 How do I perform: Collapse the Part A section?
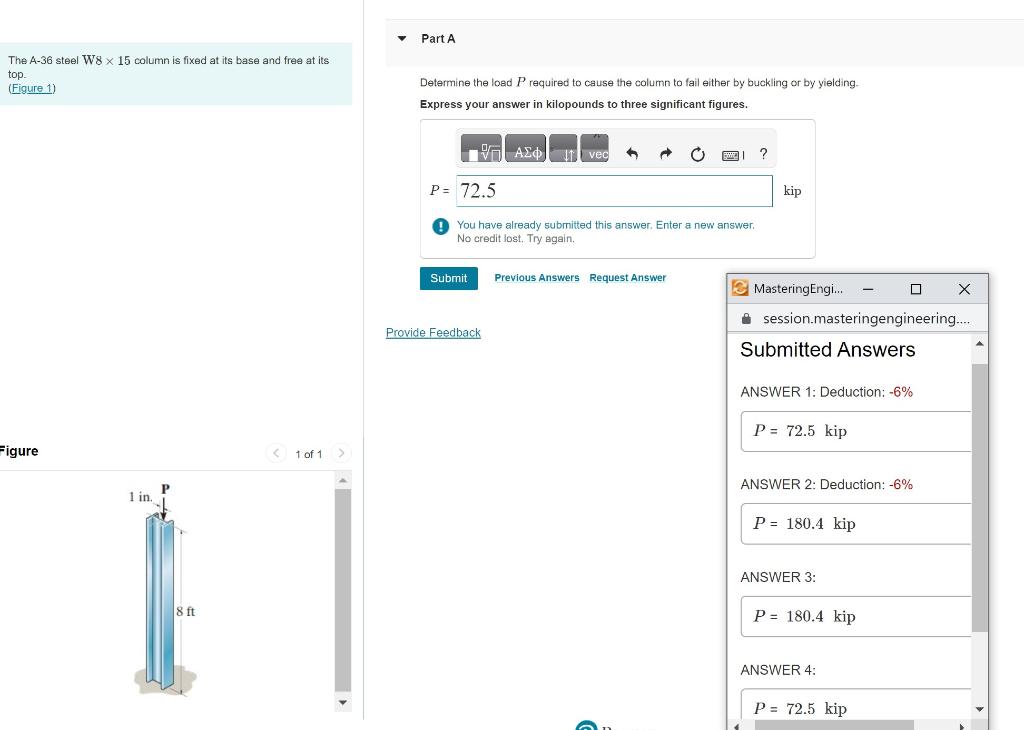tap(401, 38)
